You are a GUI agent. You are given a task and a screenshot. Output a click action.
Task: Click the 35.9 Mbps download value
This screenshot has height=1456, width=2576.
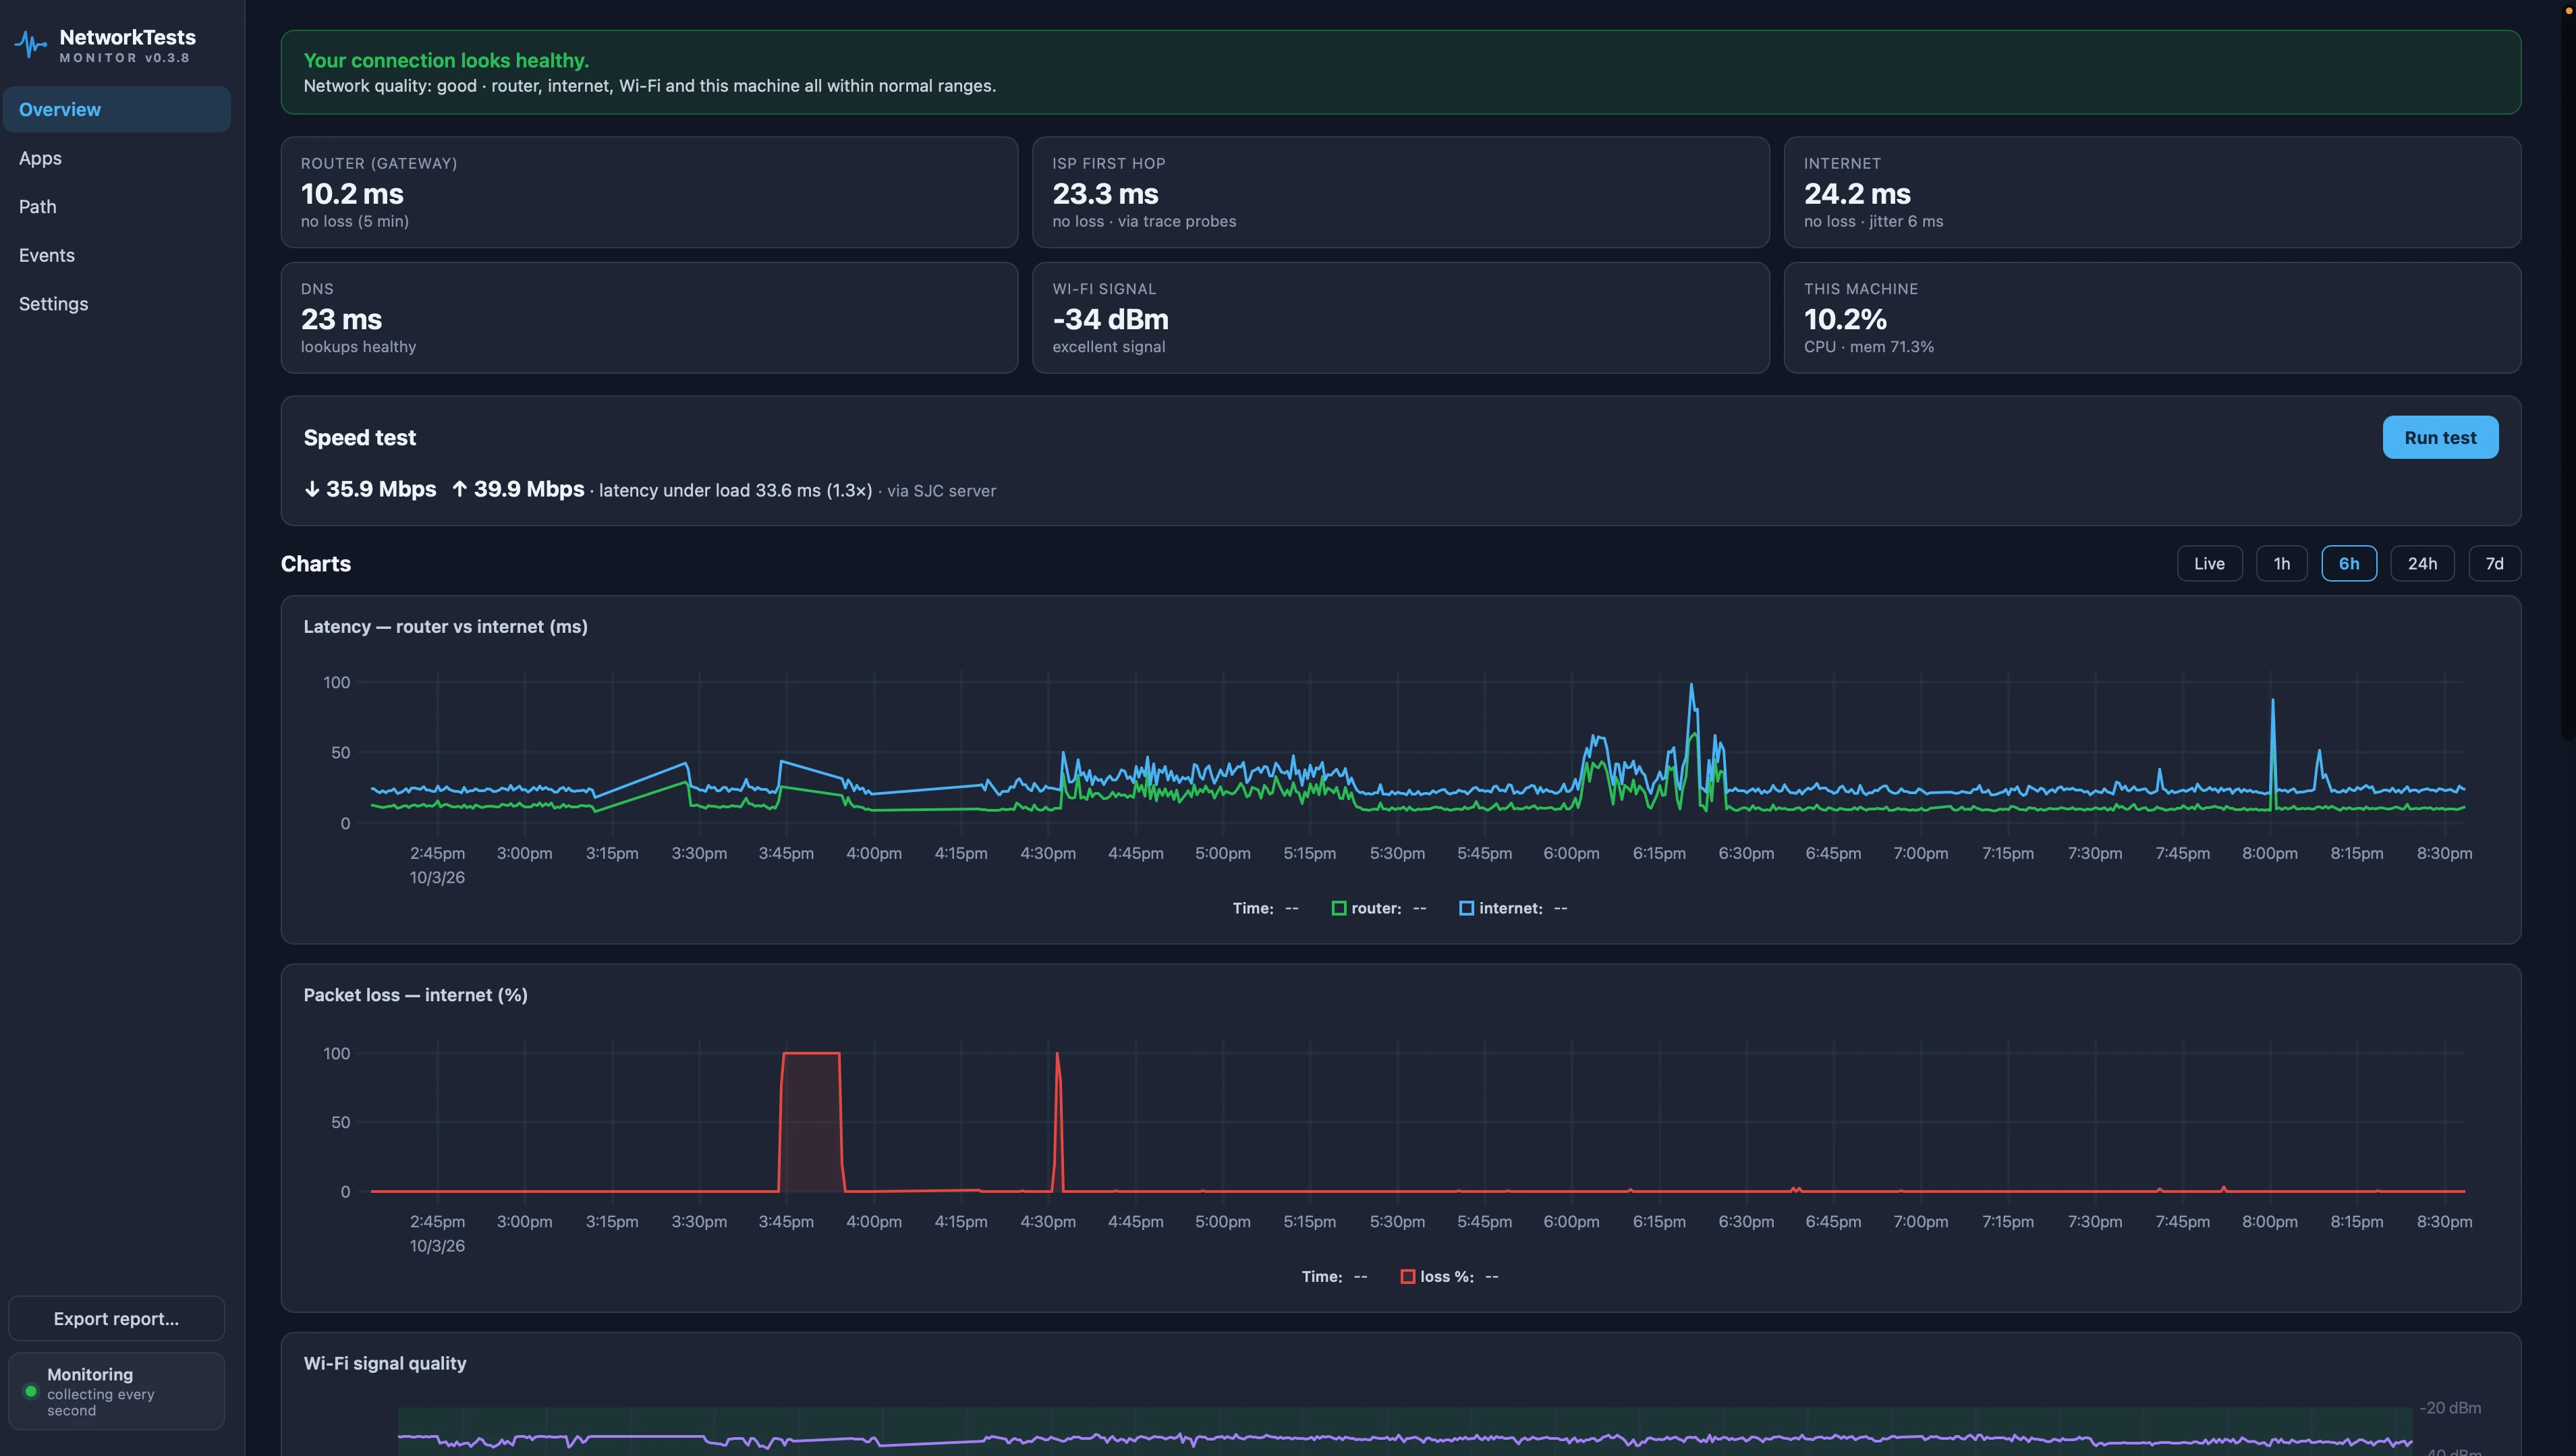point(381,489)
